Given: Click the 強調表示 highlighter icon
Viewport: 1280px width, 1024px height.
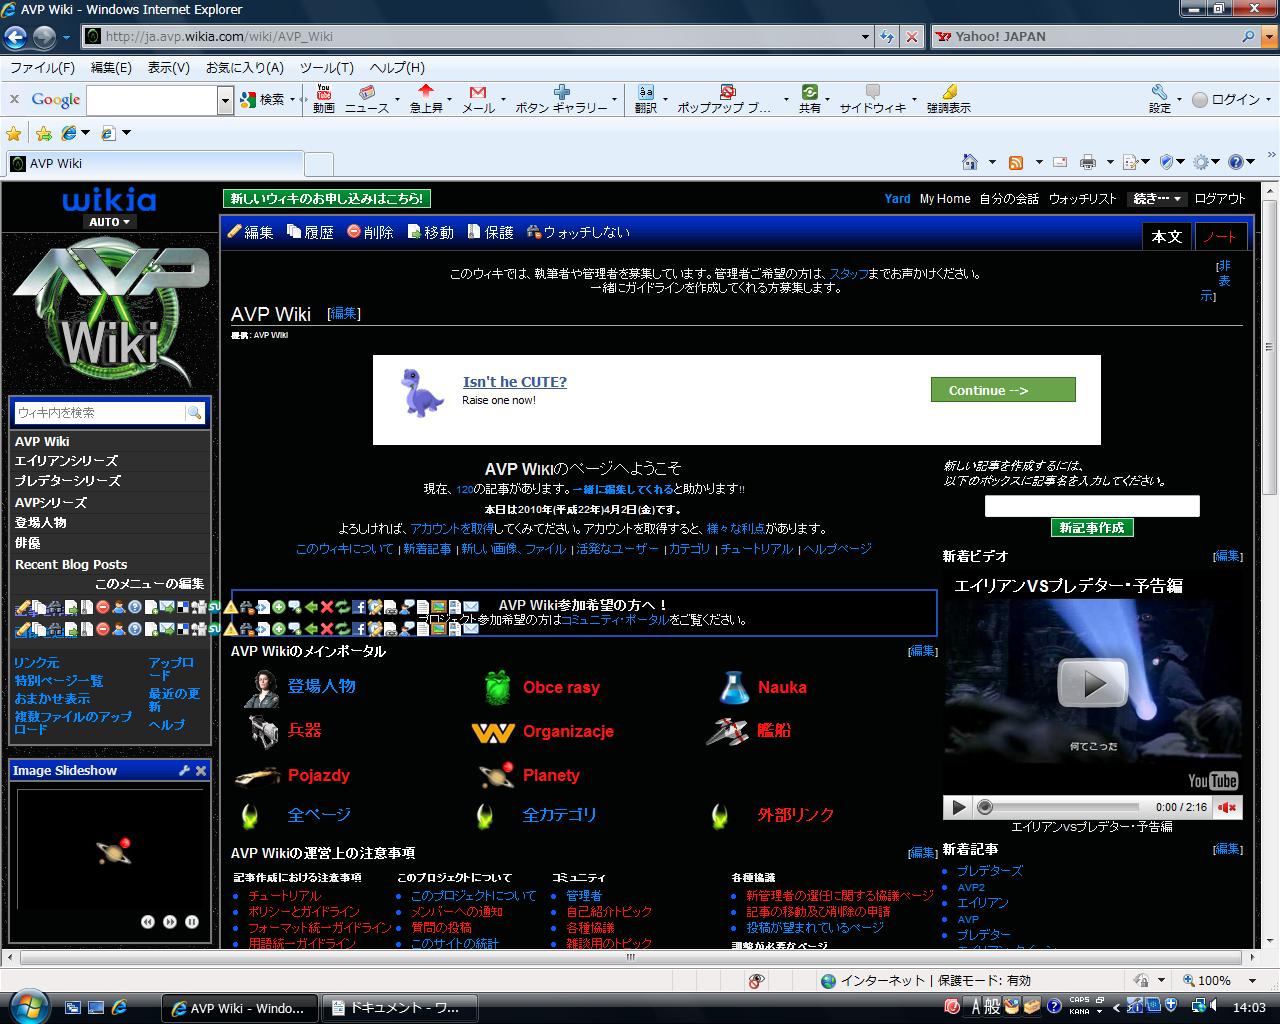Looking at the screenshot, I should [948, 99].
